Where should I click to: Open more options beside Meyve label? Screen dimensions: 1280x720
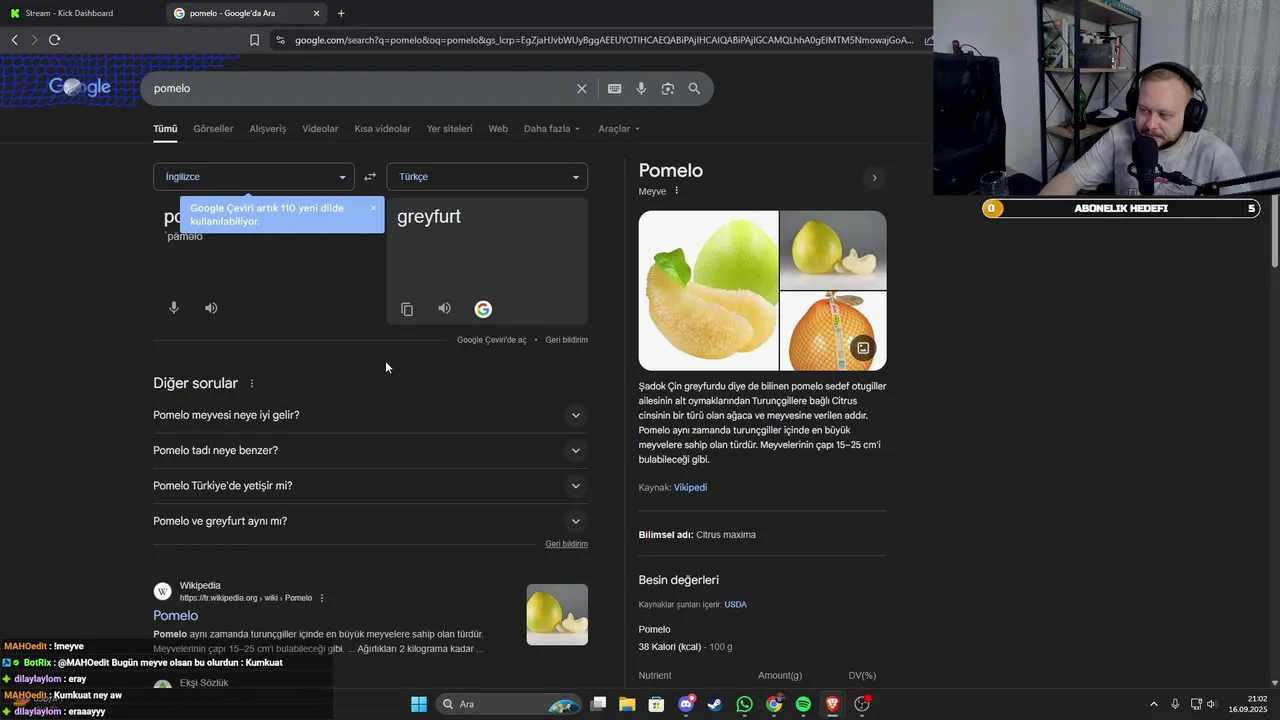pos(676,191)
